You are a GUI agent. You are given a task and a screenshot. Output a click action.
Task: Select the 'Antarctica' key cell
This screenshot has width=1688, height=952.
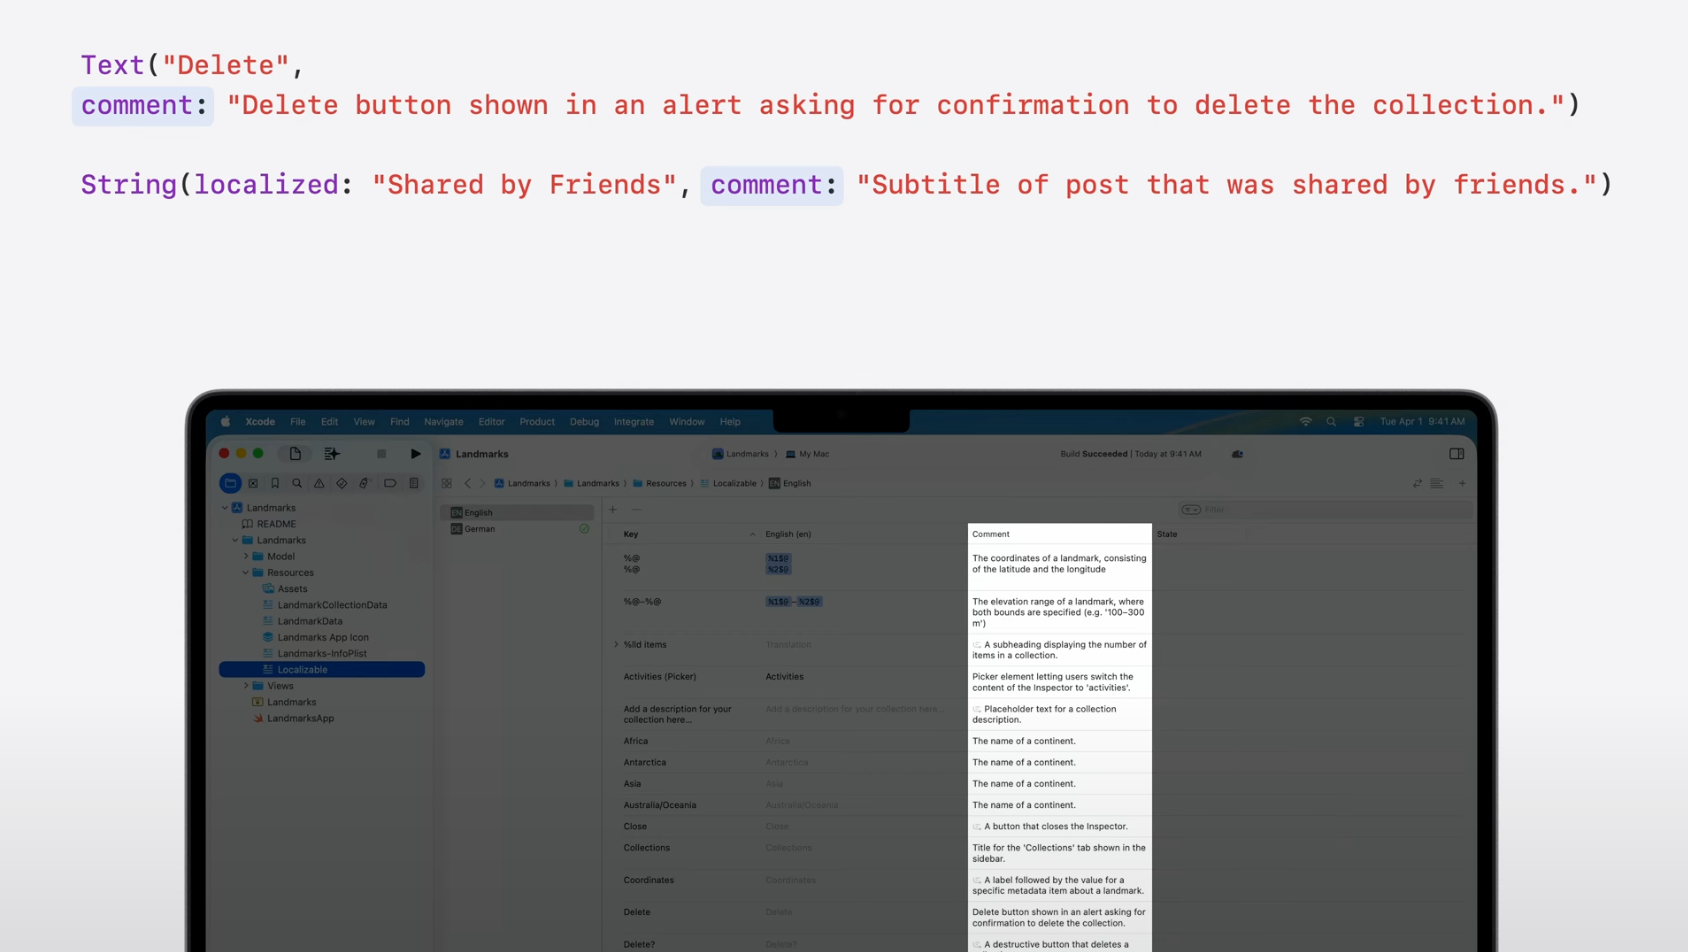pyautogui.click(x=645, y=762)
